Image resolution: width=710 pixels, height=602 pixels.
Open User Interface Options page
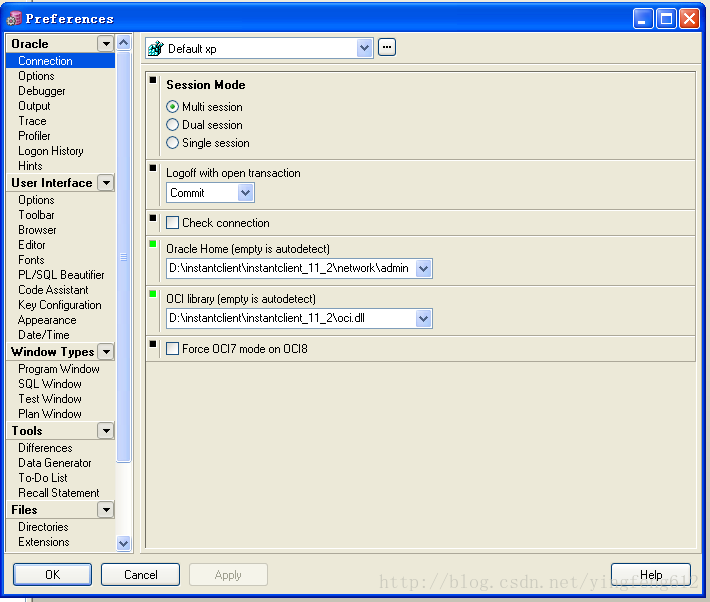[36, 200]
